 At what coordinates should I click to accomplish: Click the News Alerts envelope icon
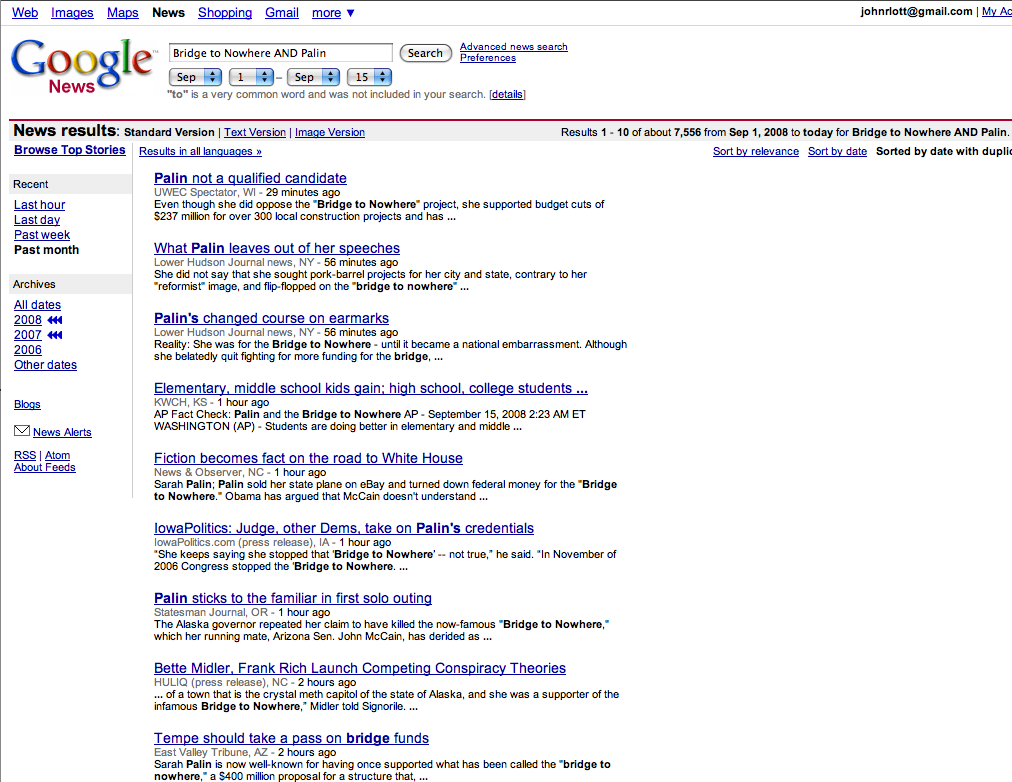pos(22,431)
